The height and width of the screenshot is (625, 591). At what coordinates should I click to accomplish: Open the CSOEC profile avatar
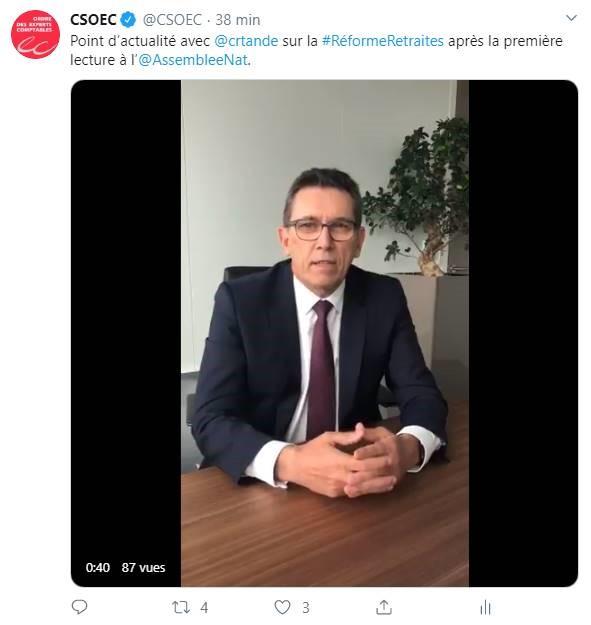(x=35, y=34)
